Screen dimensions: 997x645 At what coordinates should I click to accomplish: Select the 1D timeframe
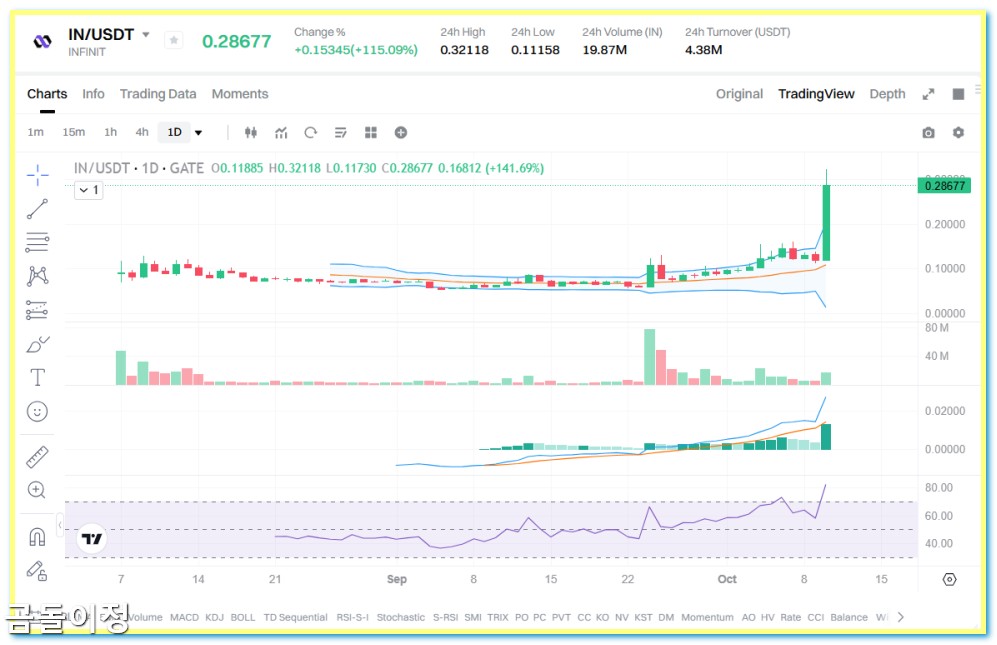click(174, 132)
